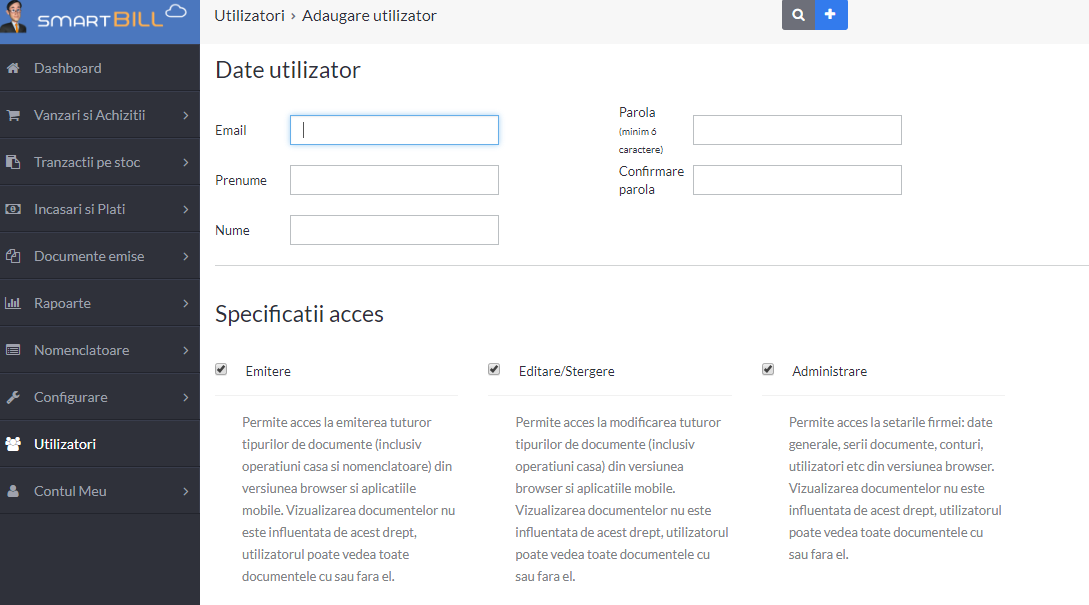The image size is (1089, 605).
Task: Open the Vanzari si Achizitii menu
Action: [x=100, y=115]
